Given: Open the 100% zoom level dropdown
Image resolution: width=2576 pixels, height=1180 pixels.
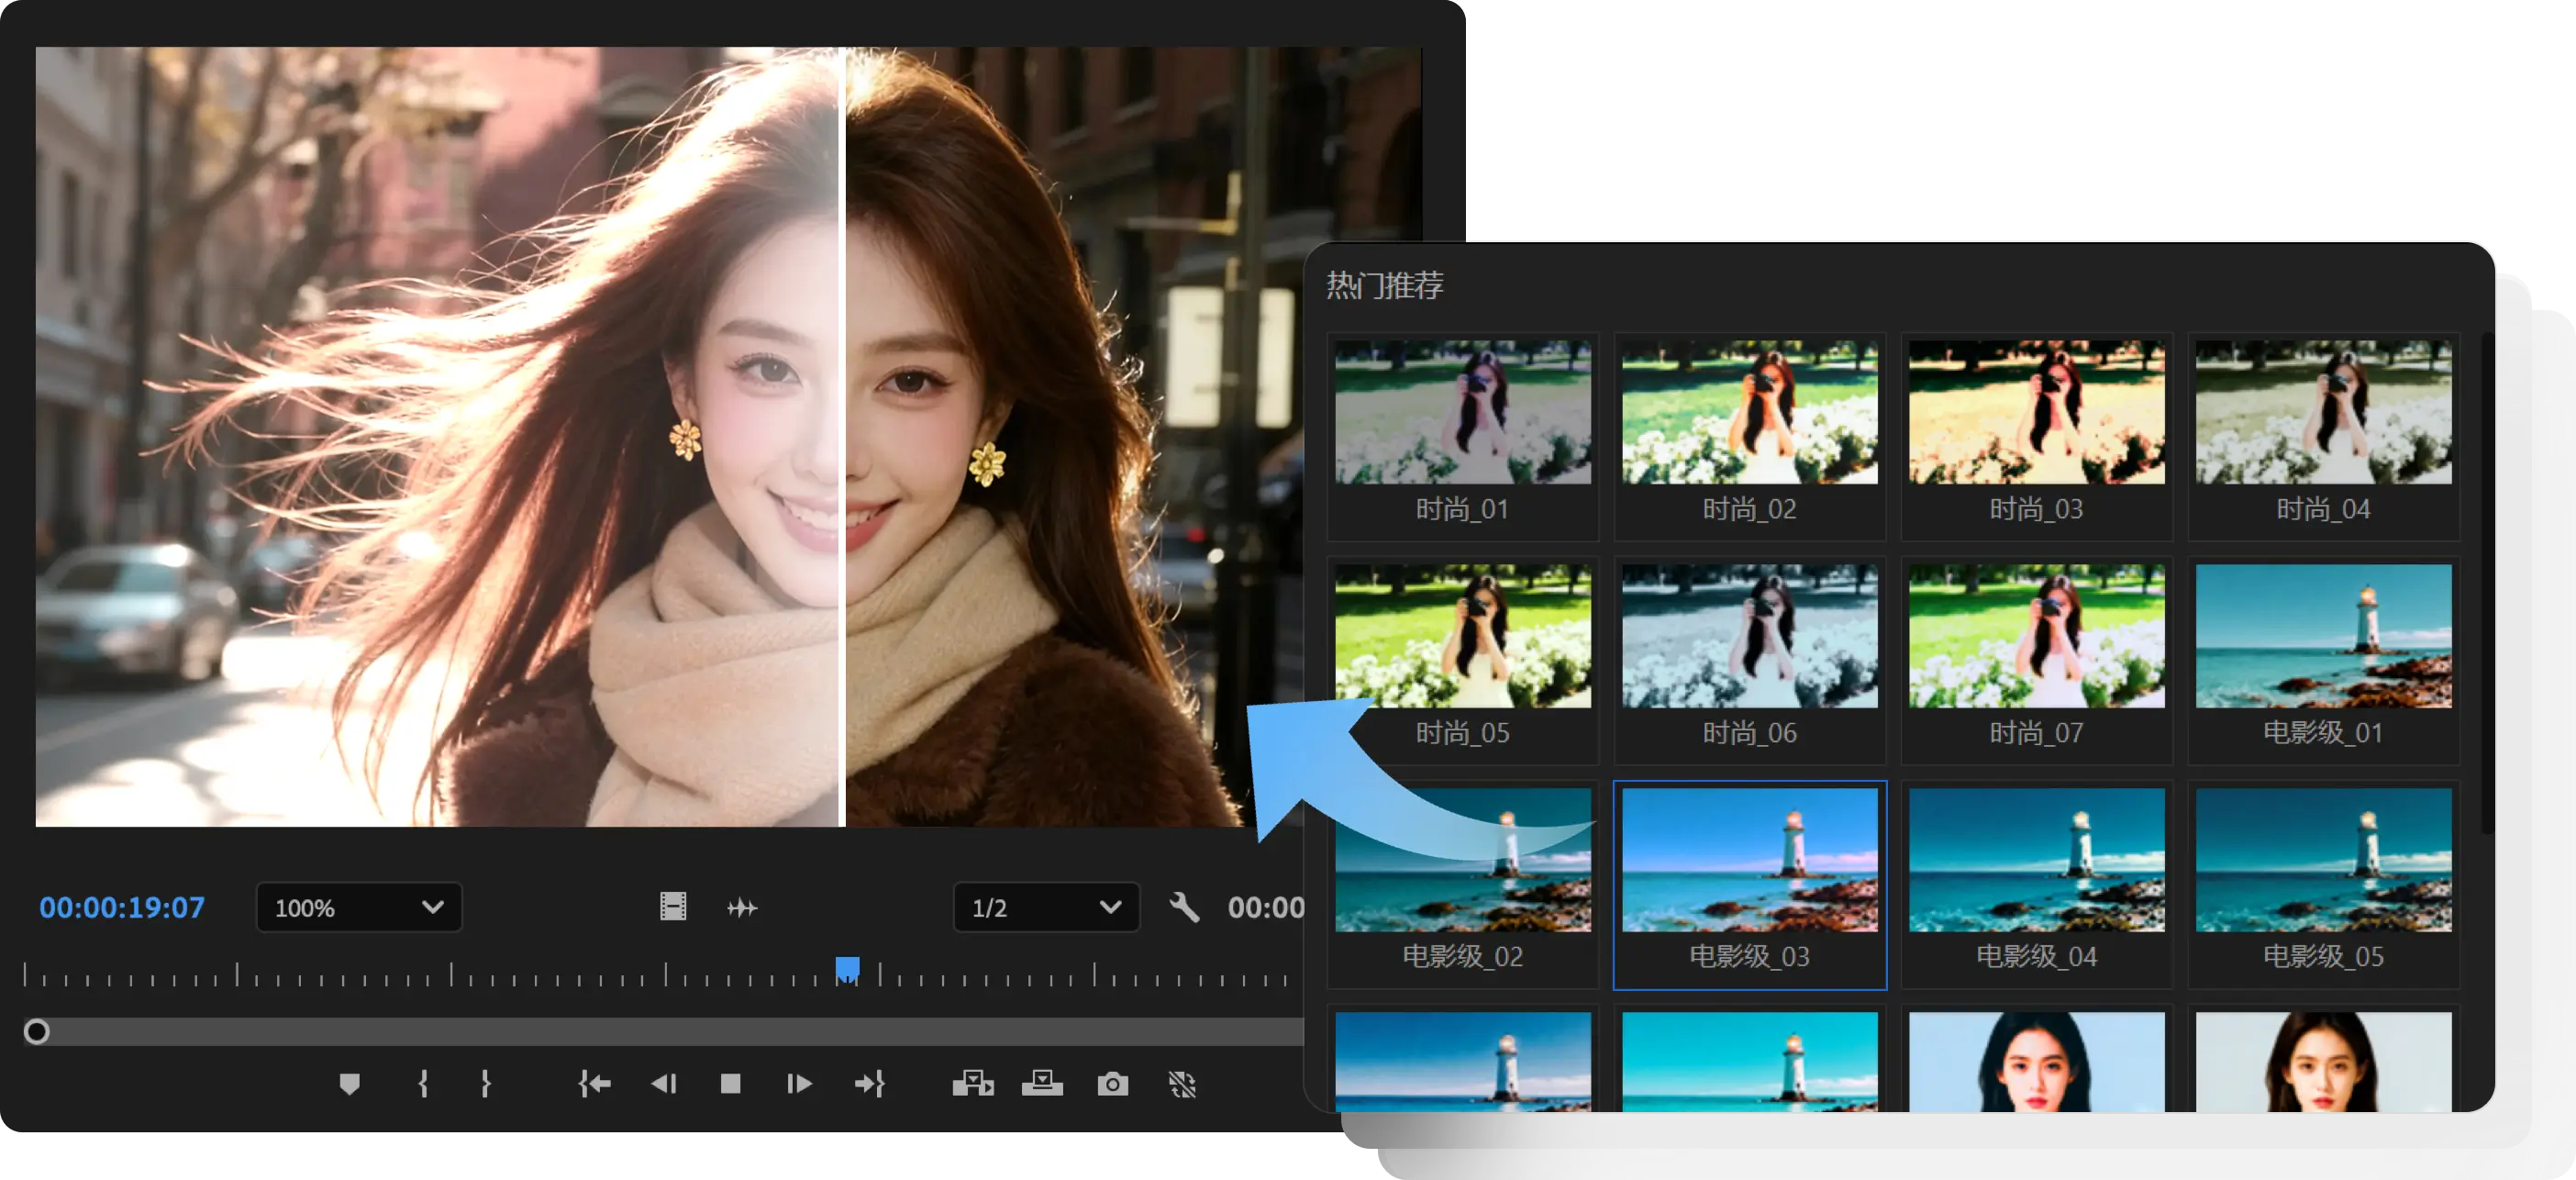Looking at the screenshot, I should (359, 908).
